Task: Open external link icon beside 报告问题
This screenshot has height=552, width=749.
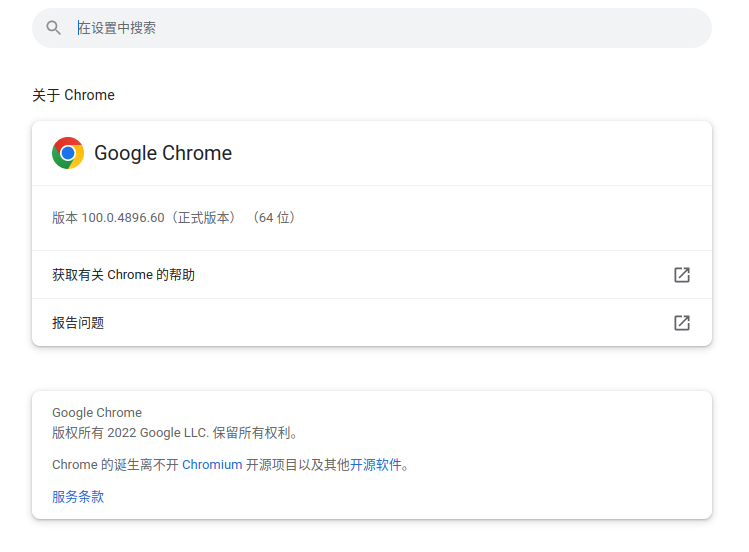Action: (682, 323)
